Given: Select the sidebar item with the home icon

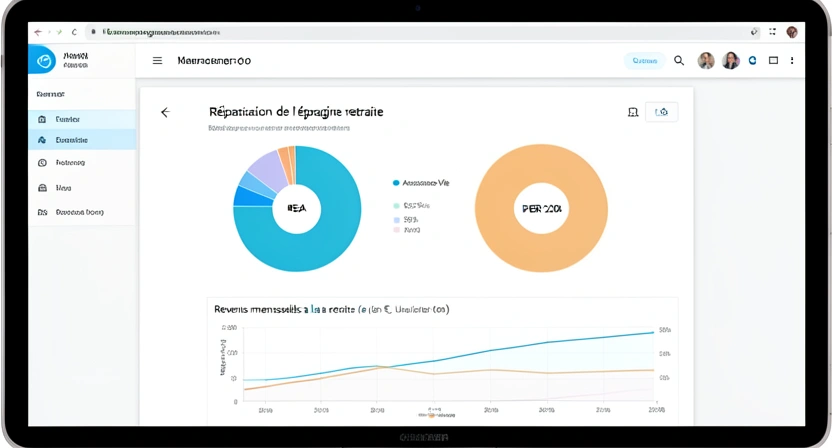Looking at the screenshot, I should tap(82, 119).
